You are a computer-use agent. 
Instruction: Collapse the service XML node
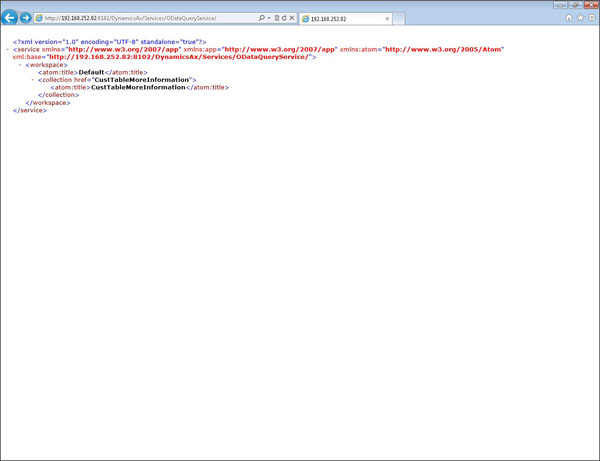8,49
